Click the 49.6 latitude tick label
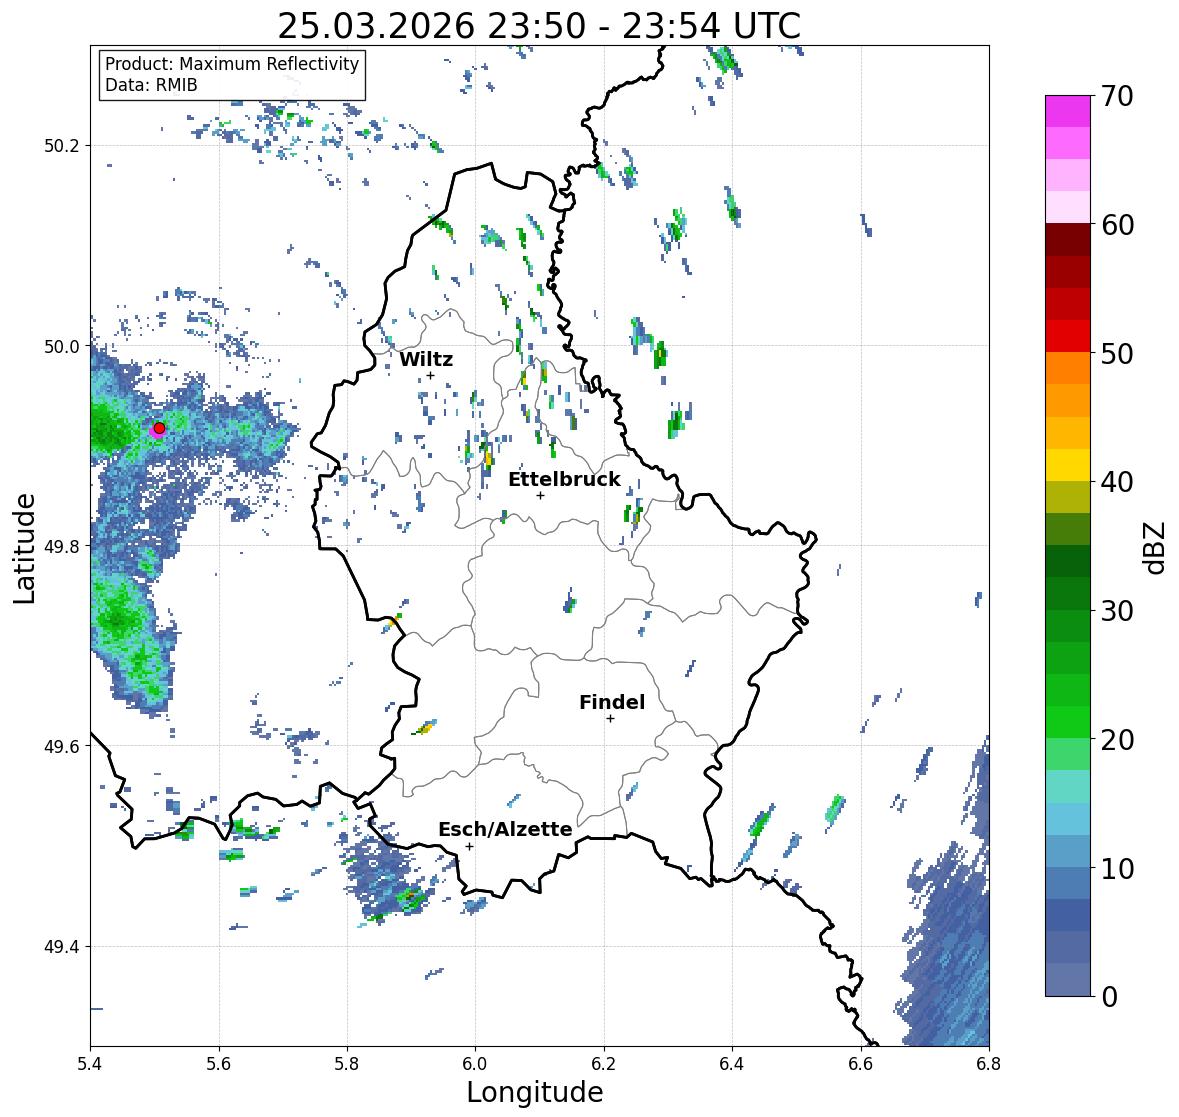 62,746
